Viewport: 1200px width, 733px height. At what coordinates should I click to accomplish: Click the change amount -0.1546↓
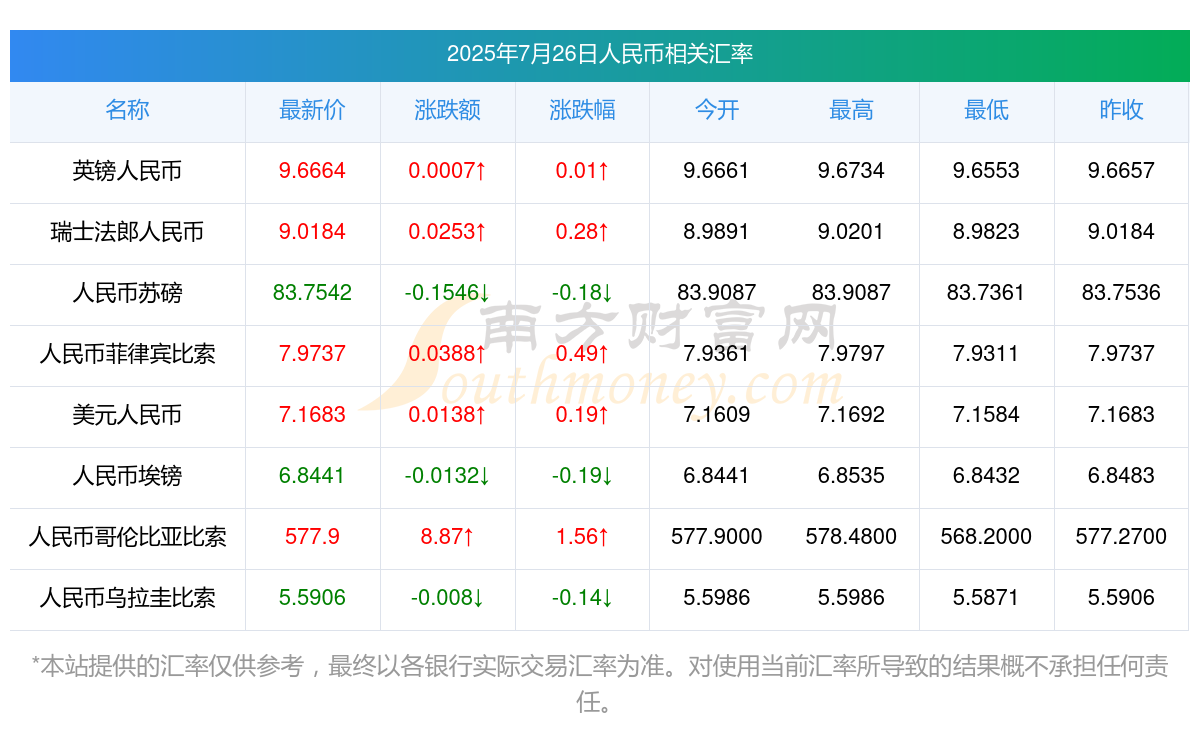point(448,293)
